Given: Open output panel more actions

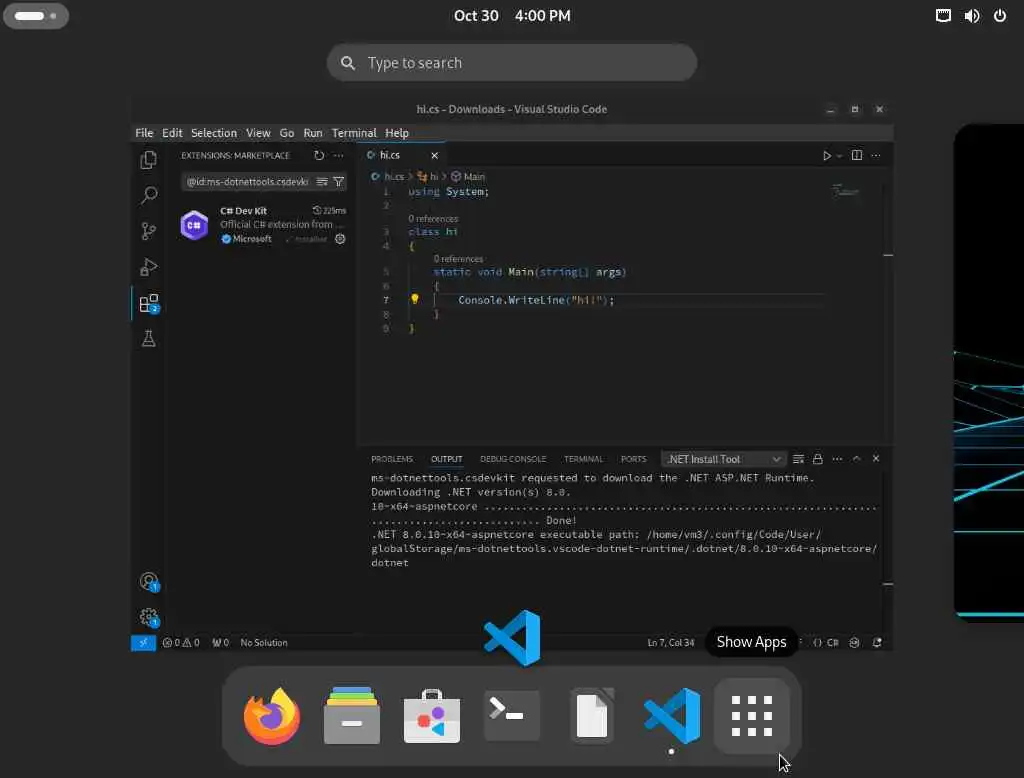Looking at the screenshot, I should point(837,459).
